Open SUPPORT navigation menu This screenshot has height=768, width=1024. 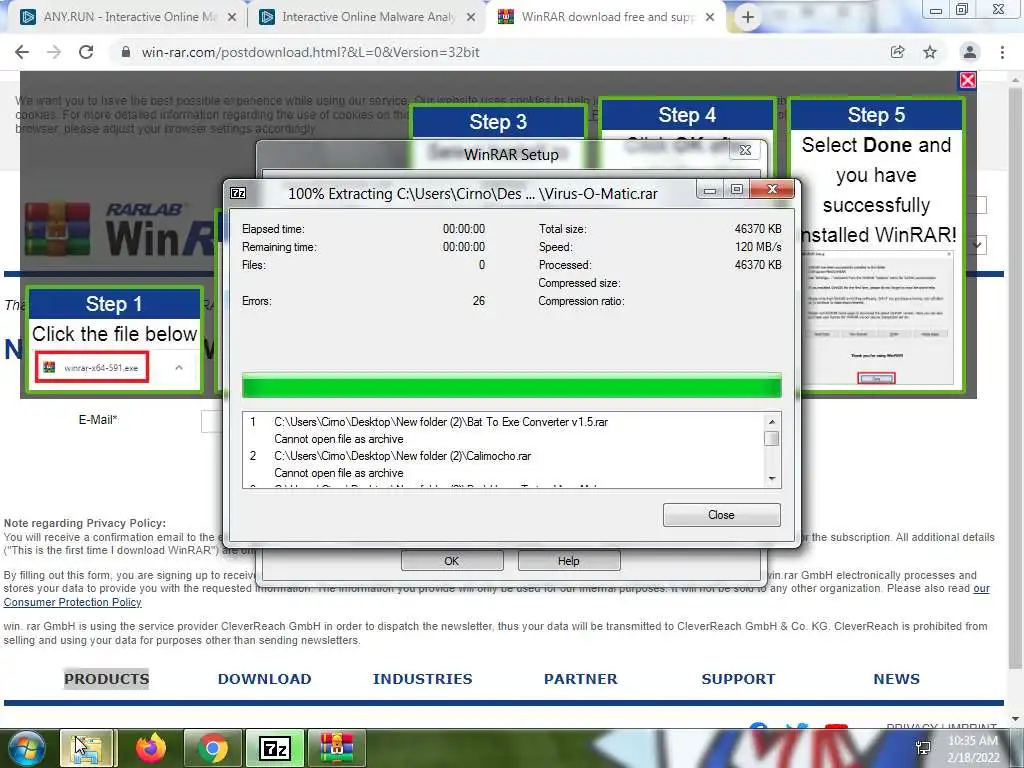(738, 679)
